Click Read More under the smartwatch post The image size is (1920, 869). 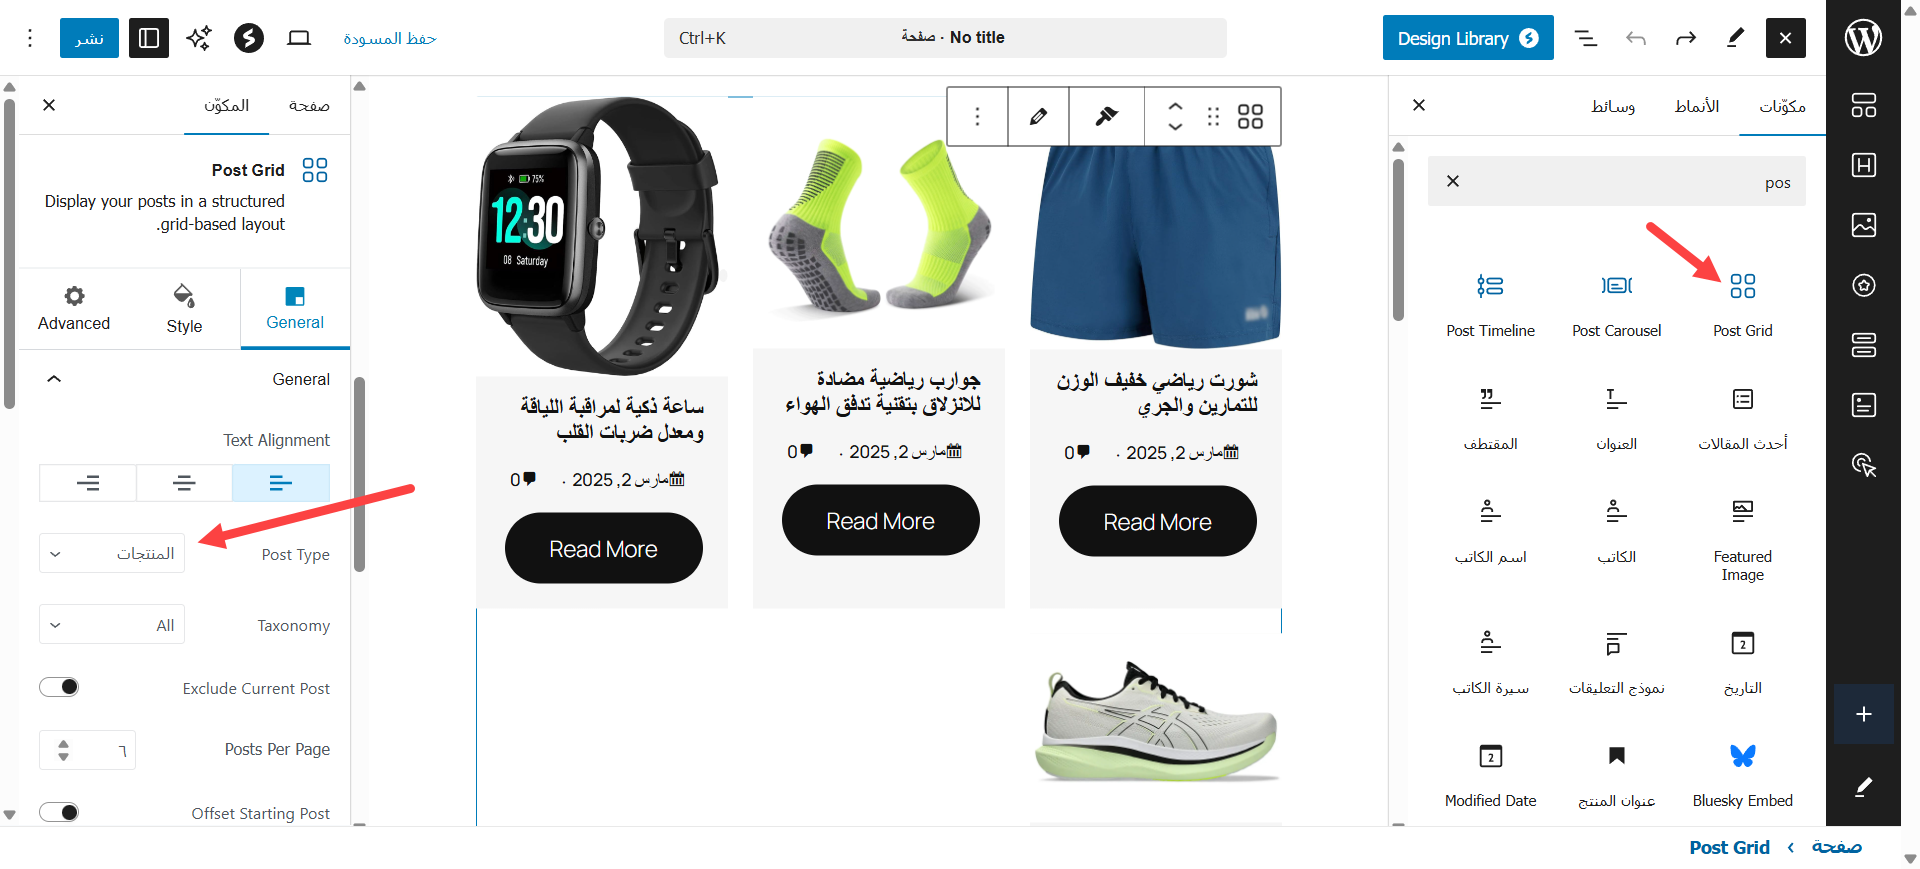click(x=604, y=548)
